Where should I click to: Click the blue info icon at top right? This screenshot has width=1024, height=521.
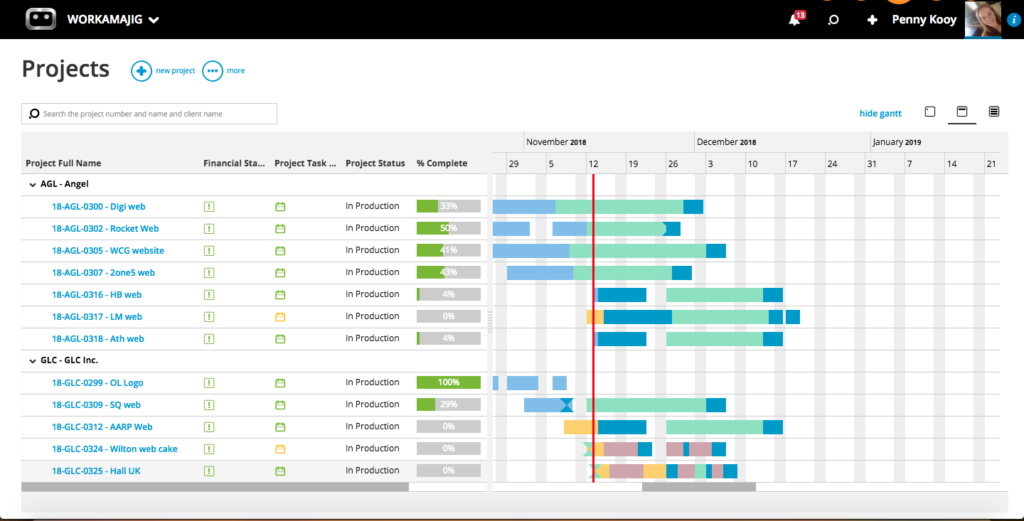[x=1014, y=20]
